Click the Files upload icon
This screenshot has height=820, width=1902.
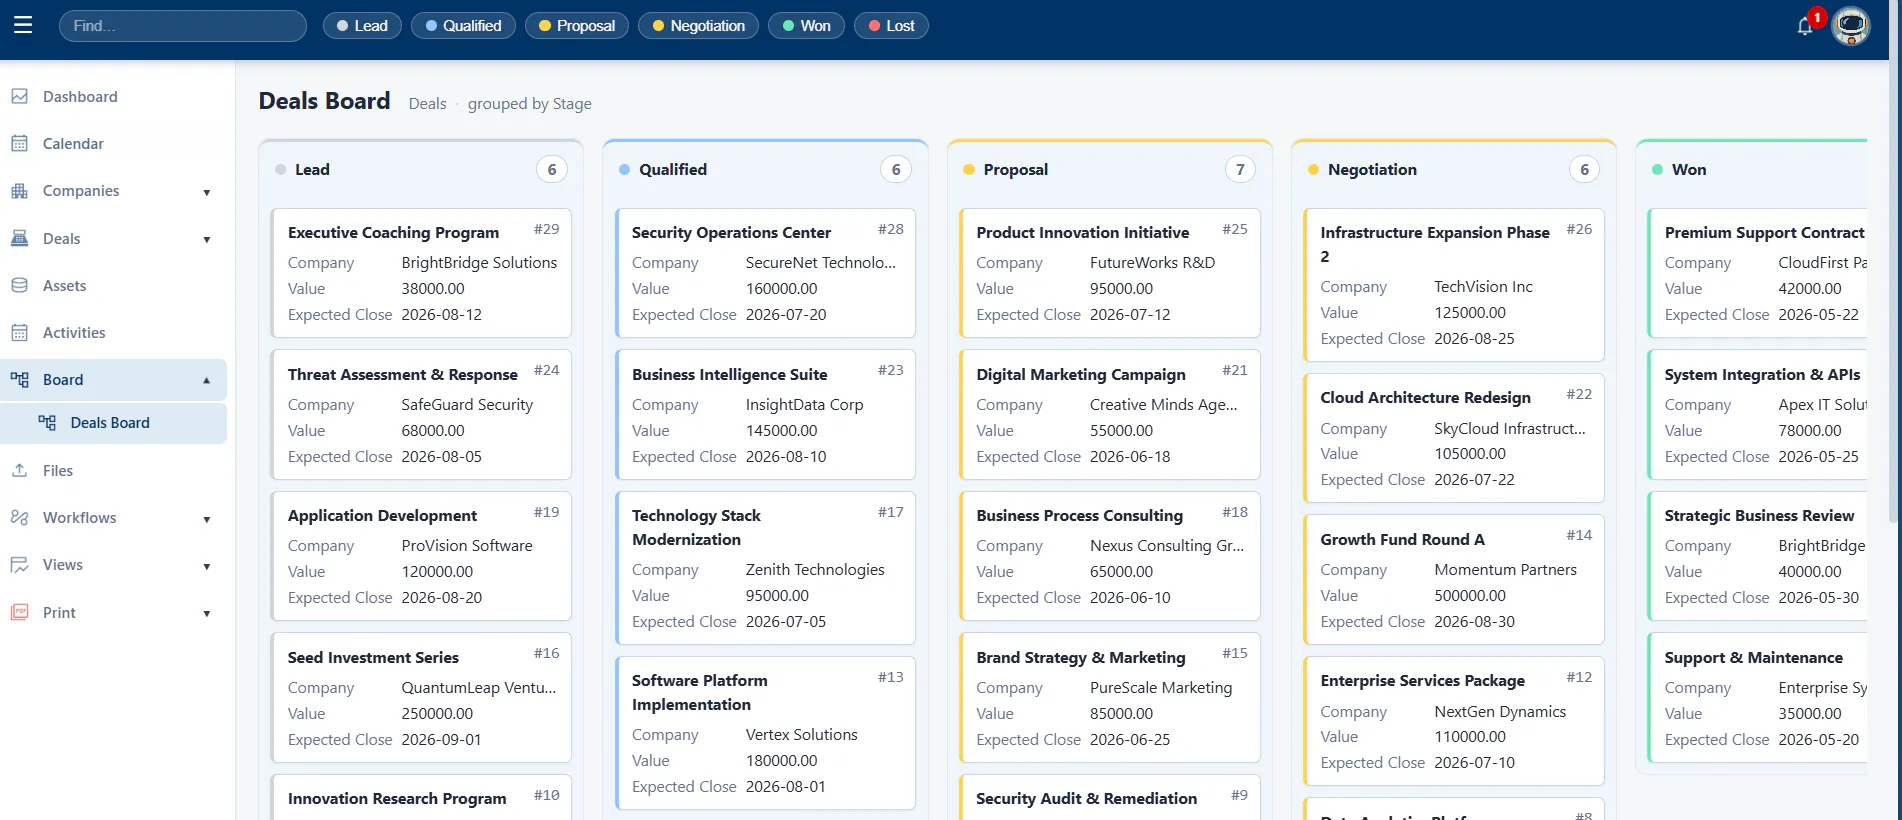pos(19,470)
